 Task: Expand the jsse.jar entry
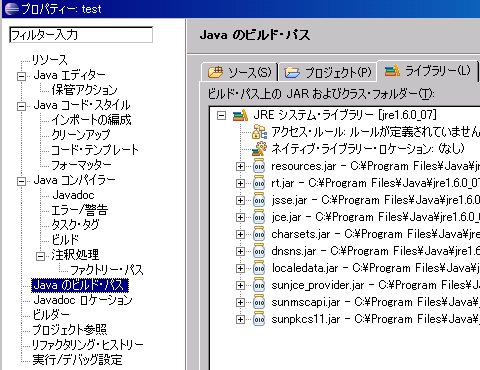coord(240,200)
